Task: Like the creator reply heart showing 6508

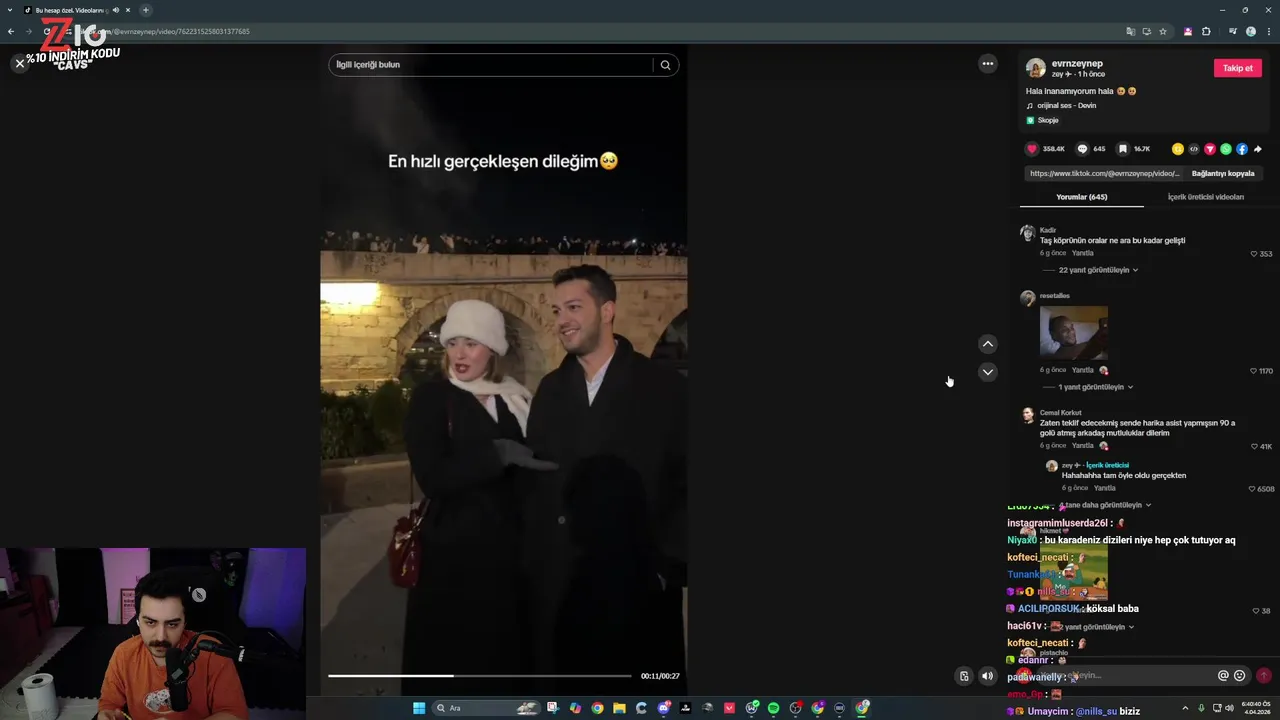Action: (1252, 489)
